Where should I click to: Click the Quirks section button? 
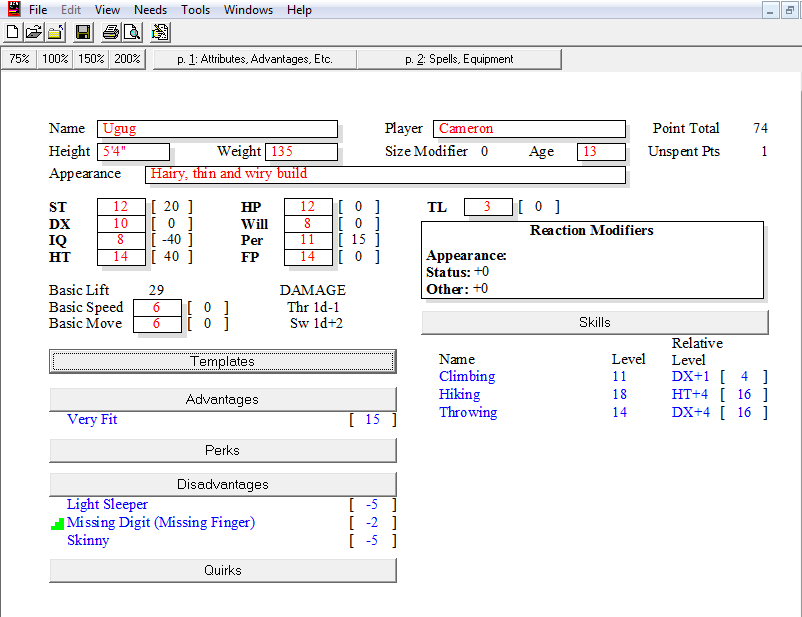pos(222,570)
